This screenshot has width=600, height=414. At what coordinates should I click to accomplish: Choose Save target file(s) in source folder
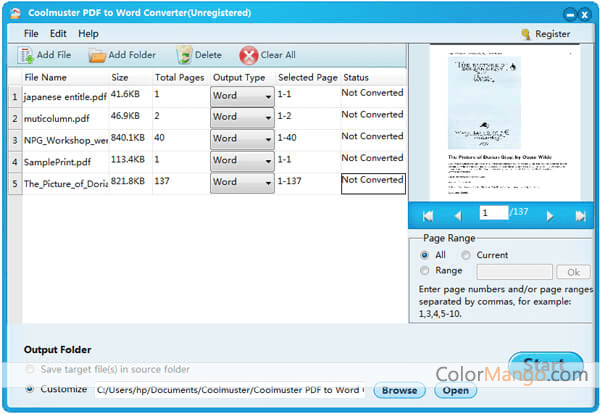pos(29,370)
